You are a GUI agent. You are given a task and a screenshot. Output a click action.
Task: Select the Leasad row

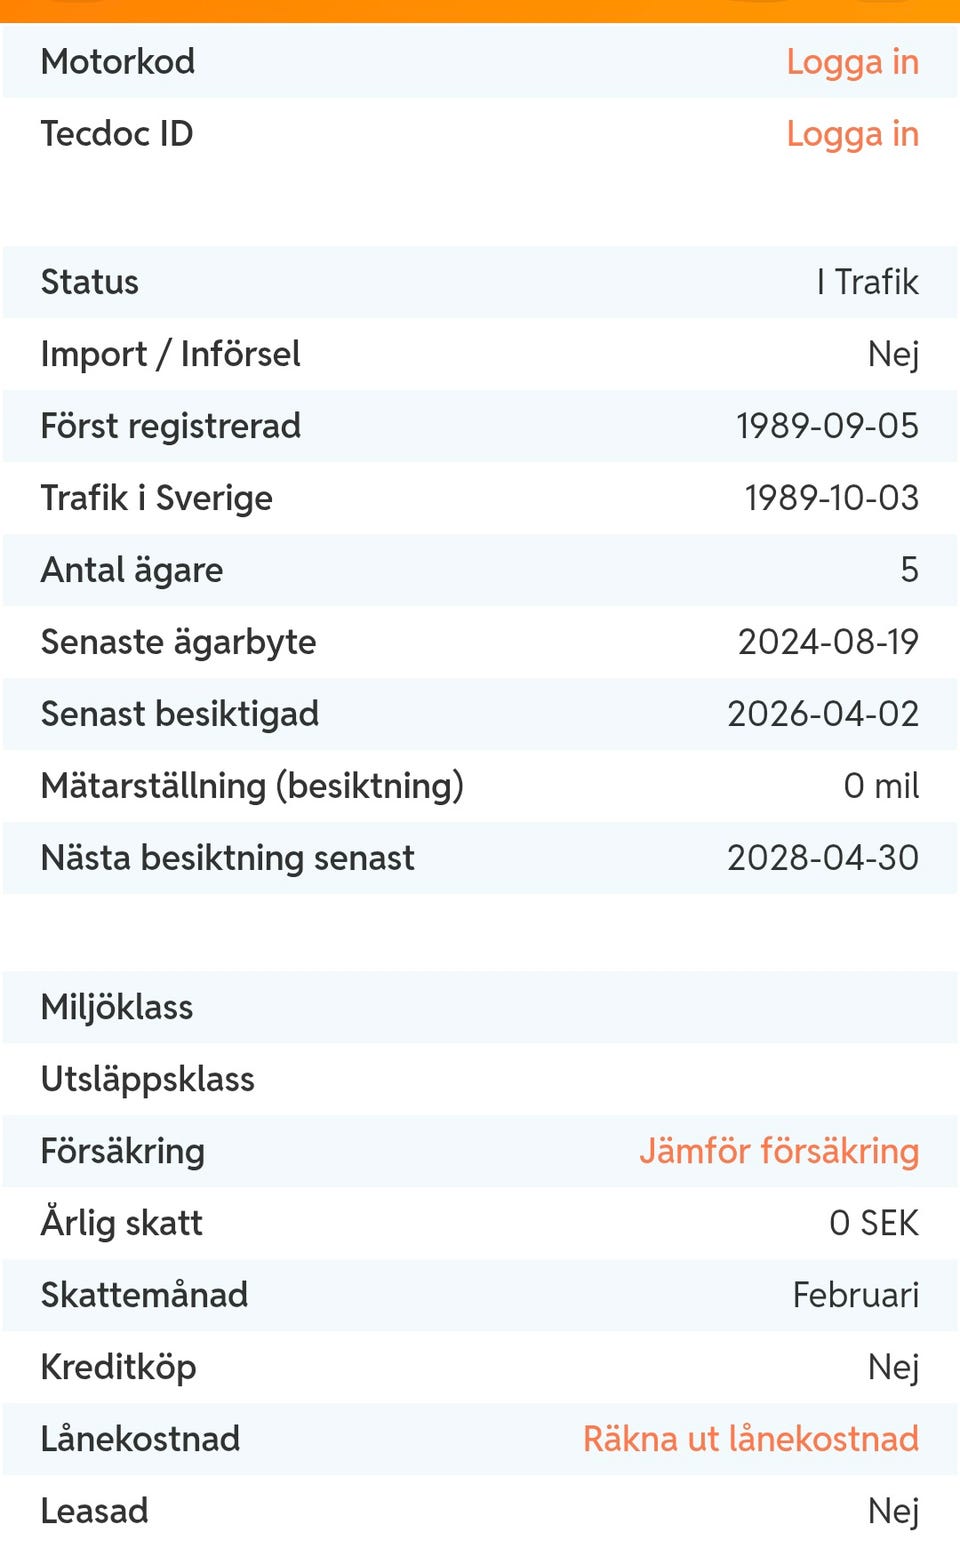point(480,1511)
